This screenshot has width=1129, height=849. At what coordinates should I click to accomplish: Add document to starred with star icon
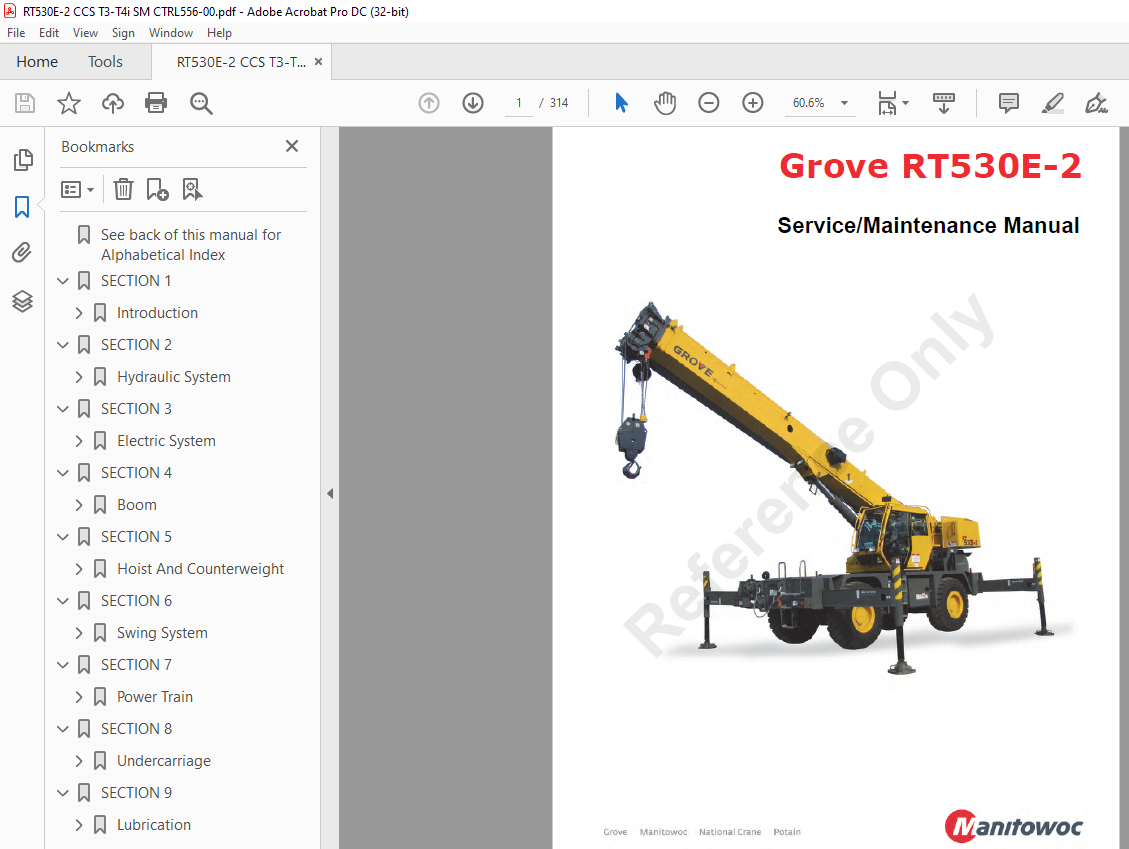click(x=68, y=103)
